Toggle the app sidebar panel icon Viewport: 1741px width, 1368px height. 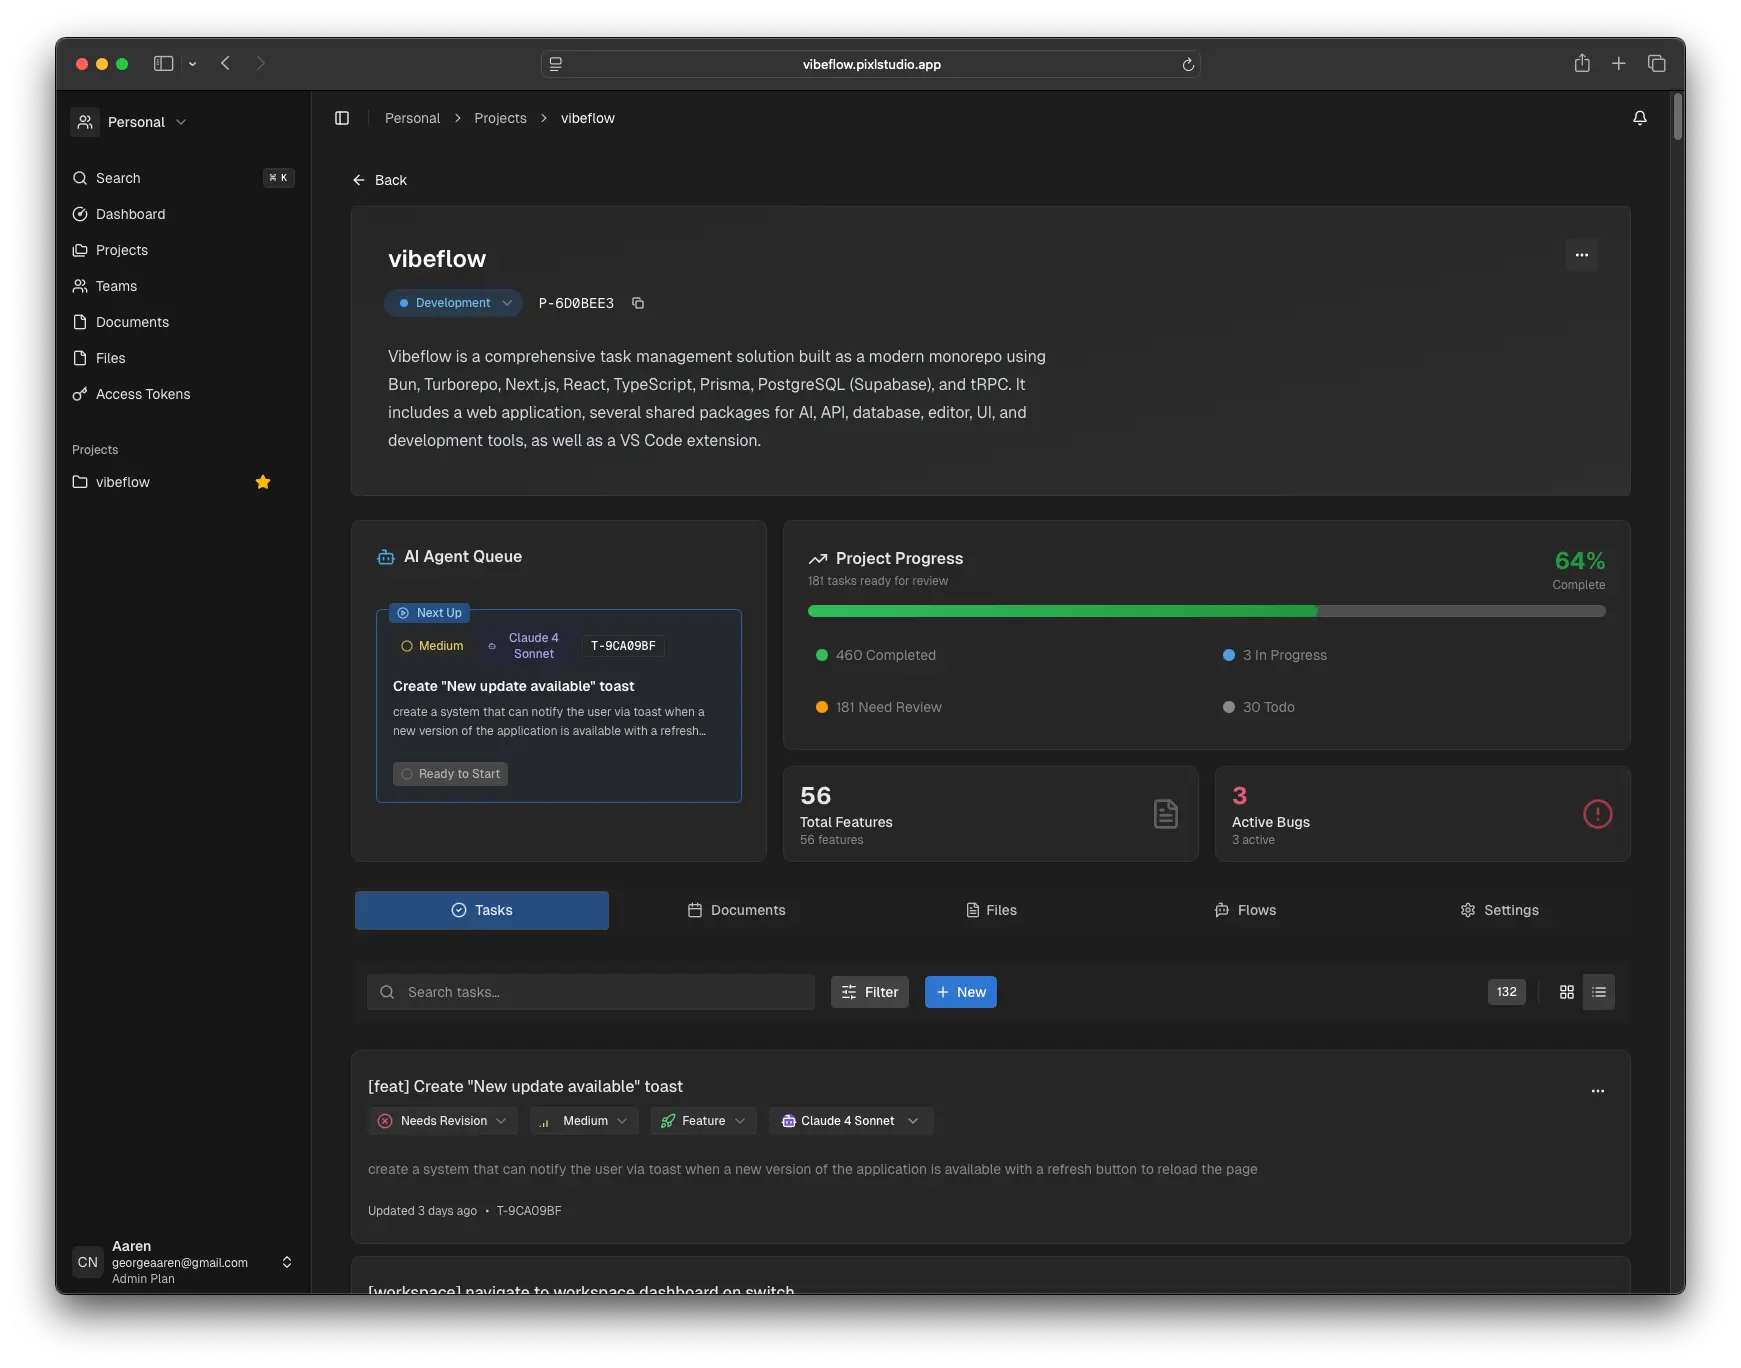pos(342,118)
